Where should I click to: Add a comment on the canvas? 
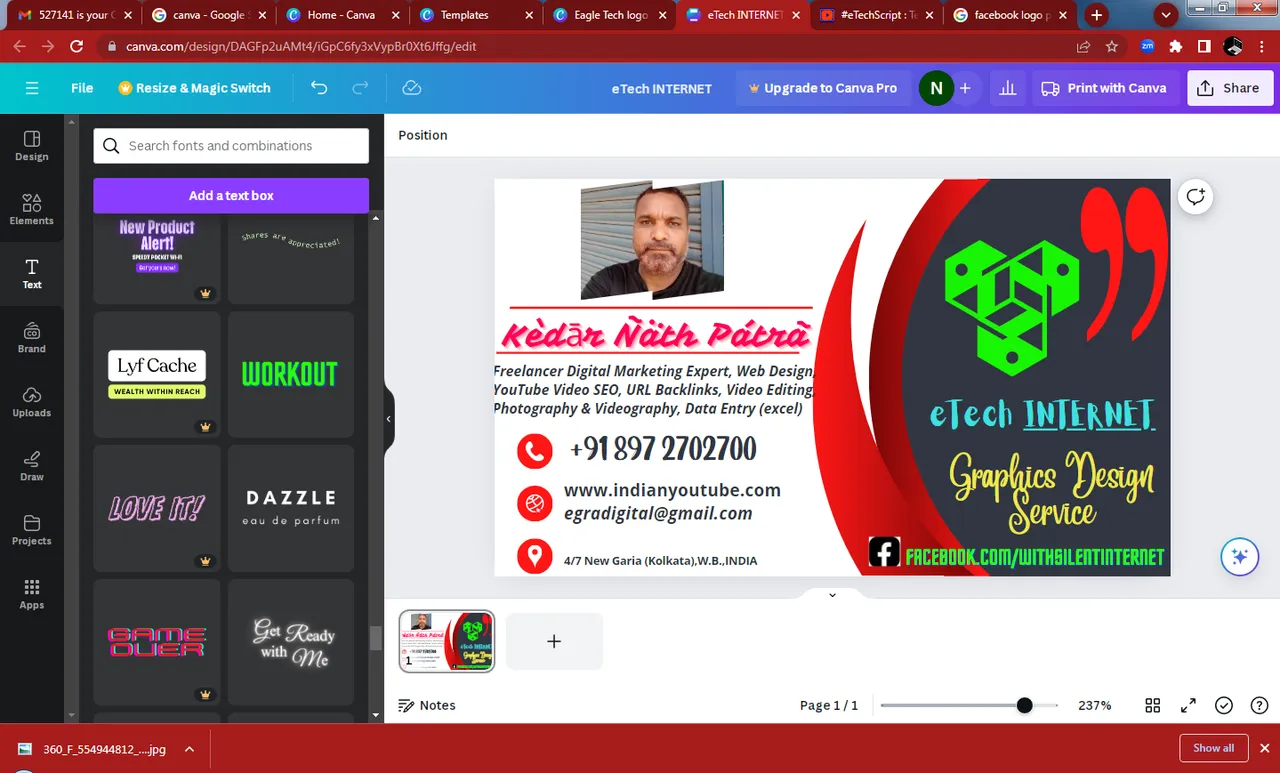click(x=1195, y=196)
